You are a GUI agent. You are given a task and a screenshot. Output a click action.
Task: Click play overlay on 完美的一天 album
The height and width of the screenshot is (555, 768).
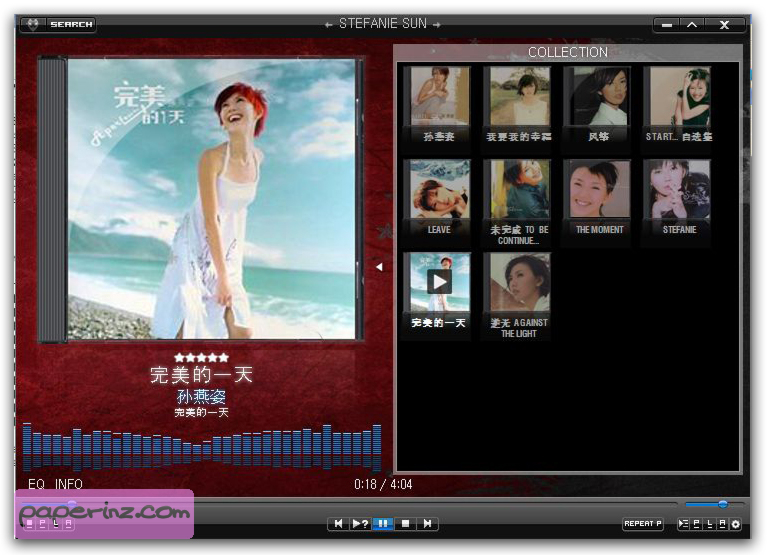tap(439, 282)
